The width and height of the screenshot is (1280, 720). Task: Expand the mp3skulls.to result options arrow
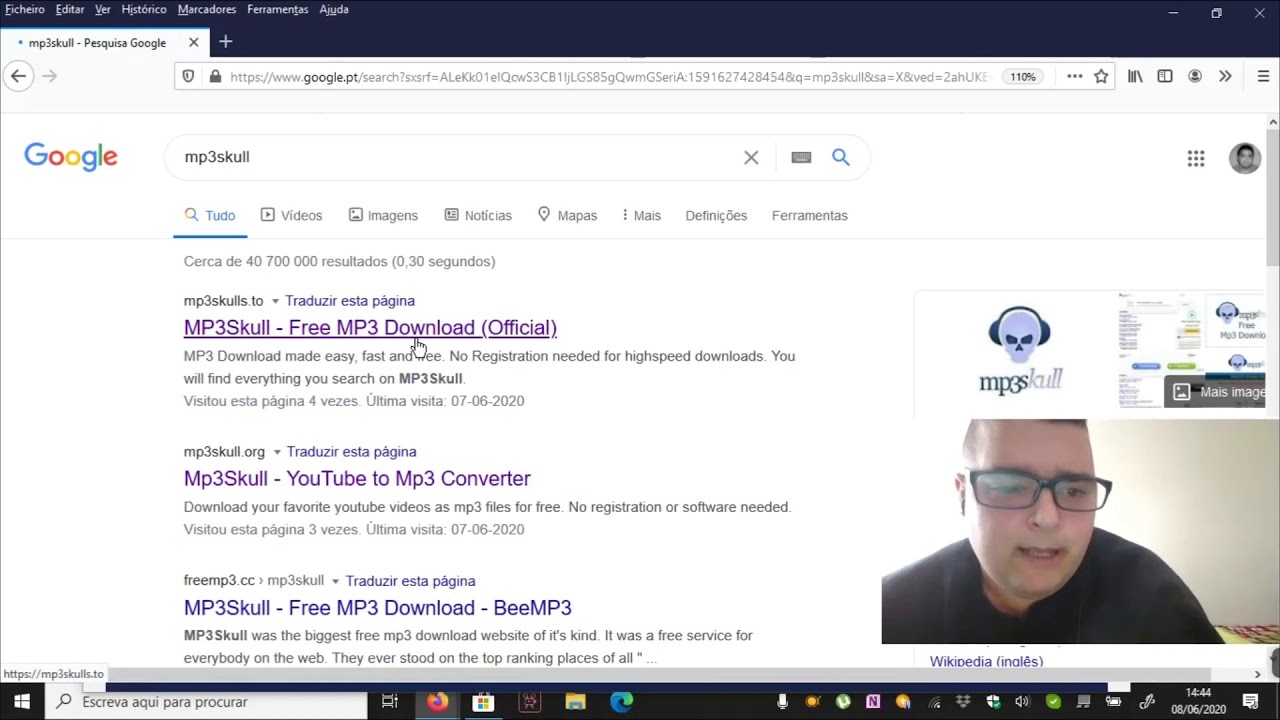click(x=275, y=301)
